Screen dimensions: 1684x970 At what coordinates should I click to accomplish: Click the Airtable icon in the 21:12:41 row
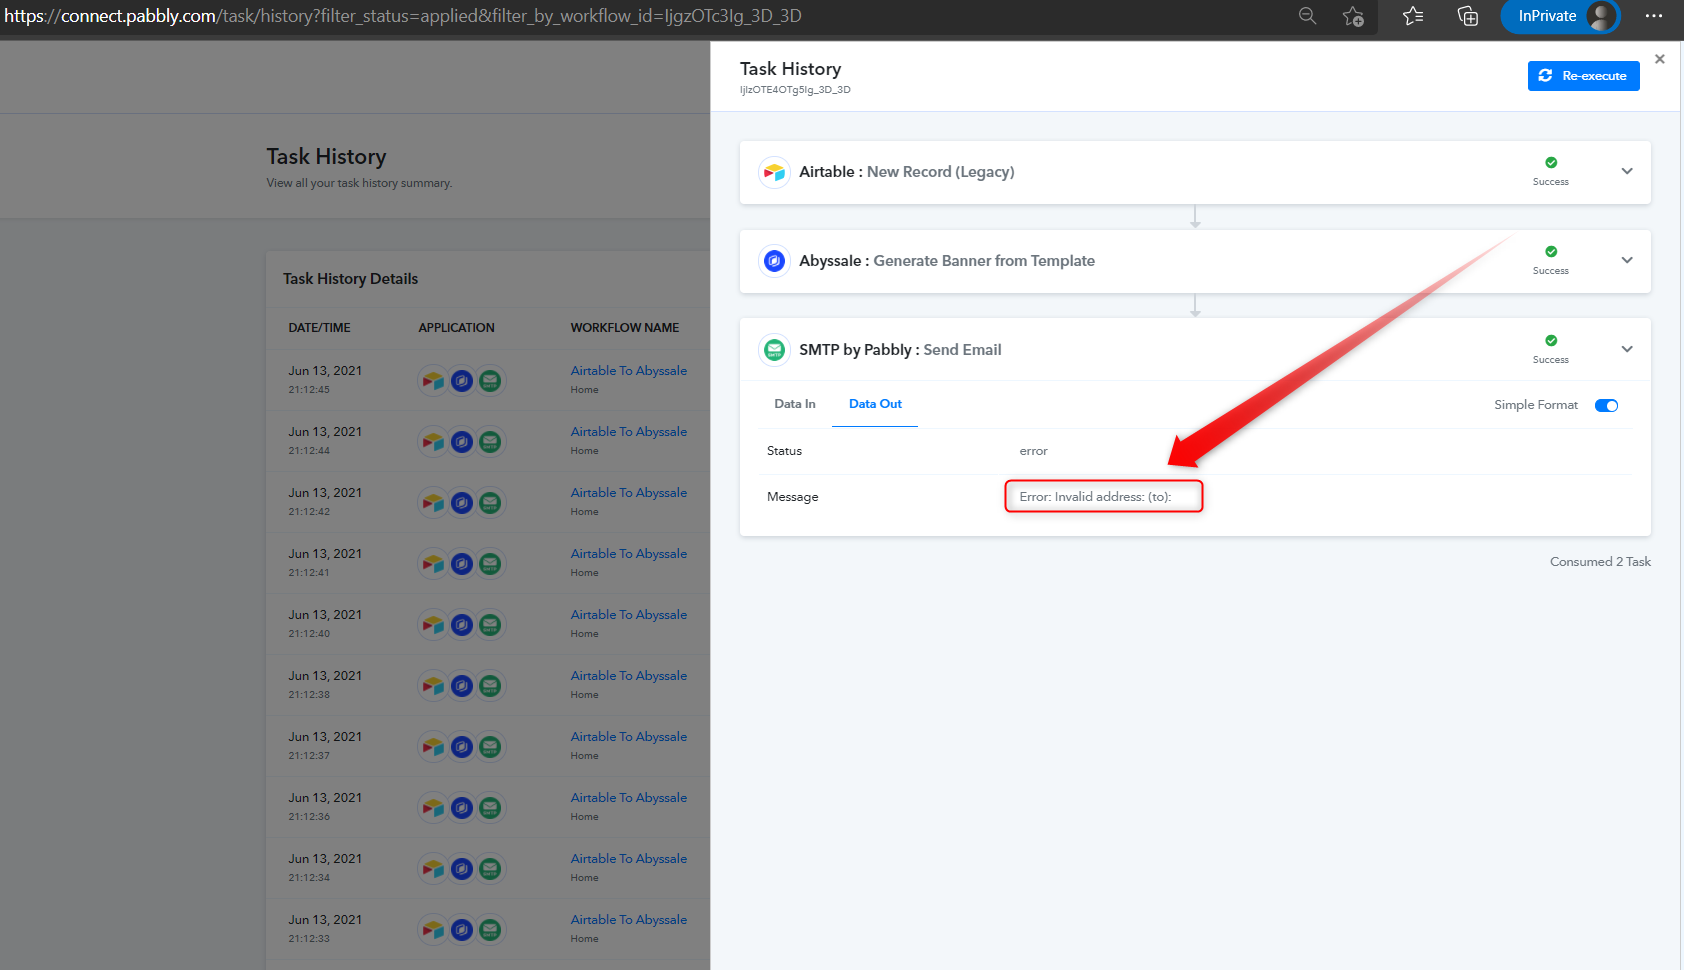(x=433, y=563)
